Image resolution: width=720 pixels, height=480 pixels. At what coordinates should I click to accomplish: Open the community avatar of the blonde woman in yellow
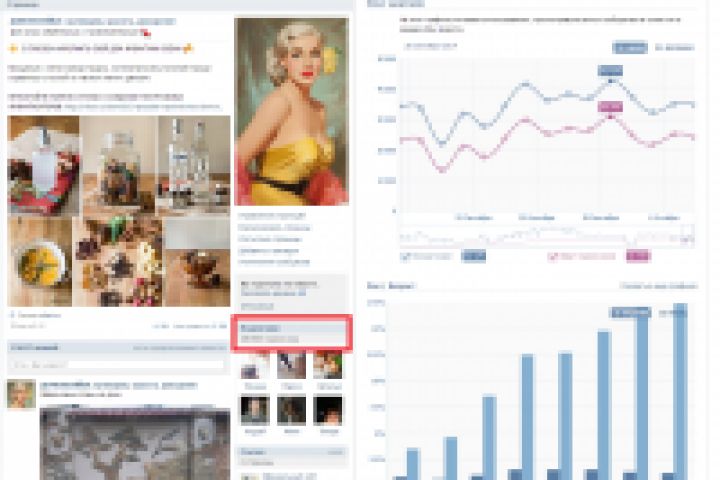click(x=292, y=111)
